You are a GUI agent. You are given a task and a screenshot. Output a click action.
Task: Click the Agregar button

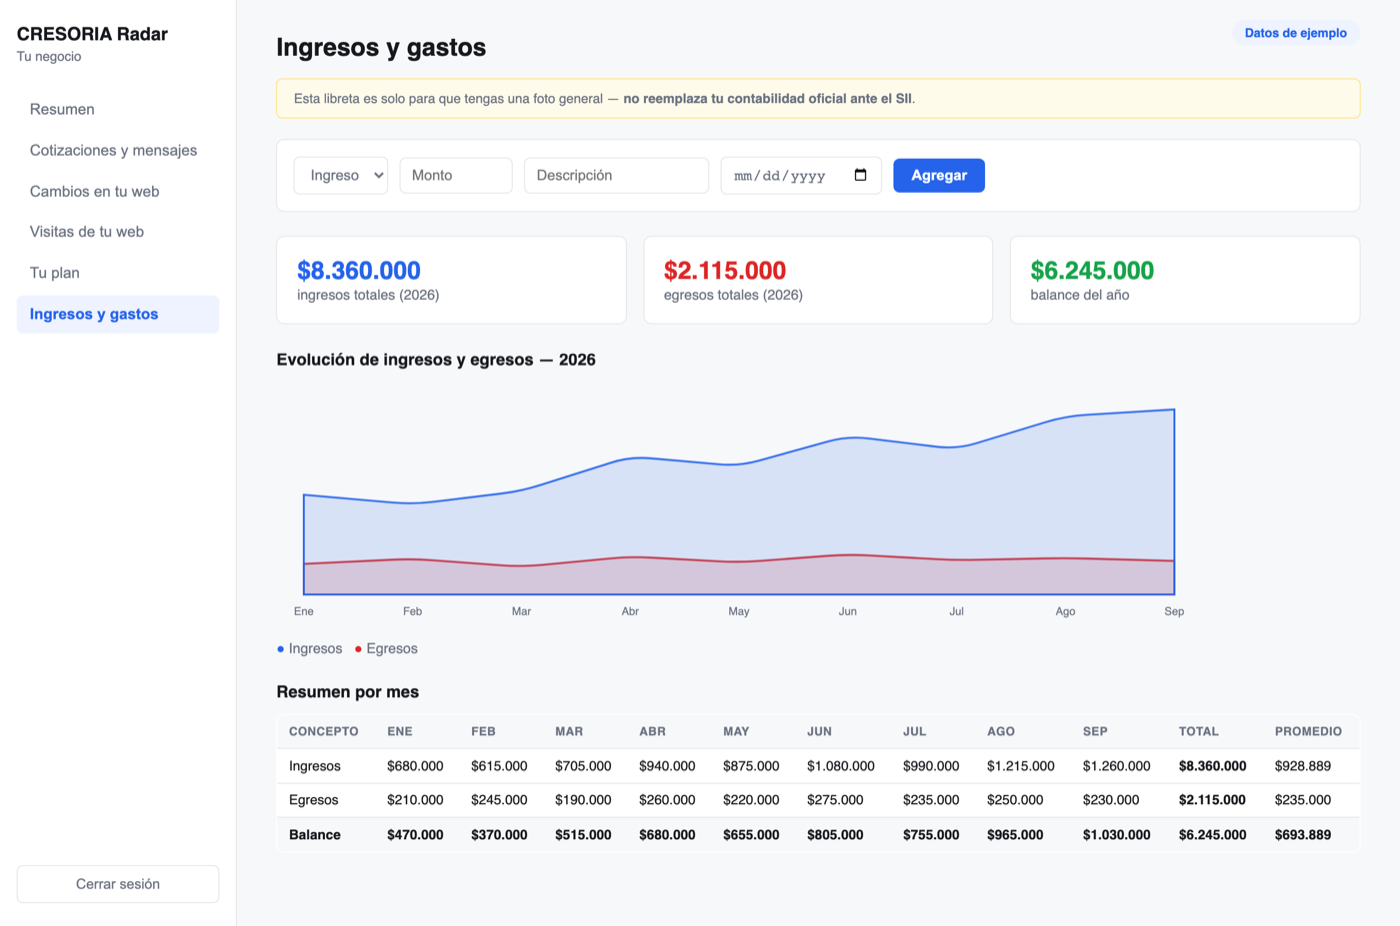point(939,175)
